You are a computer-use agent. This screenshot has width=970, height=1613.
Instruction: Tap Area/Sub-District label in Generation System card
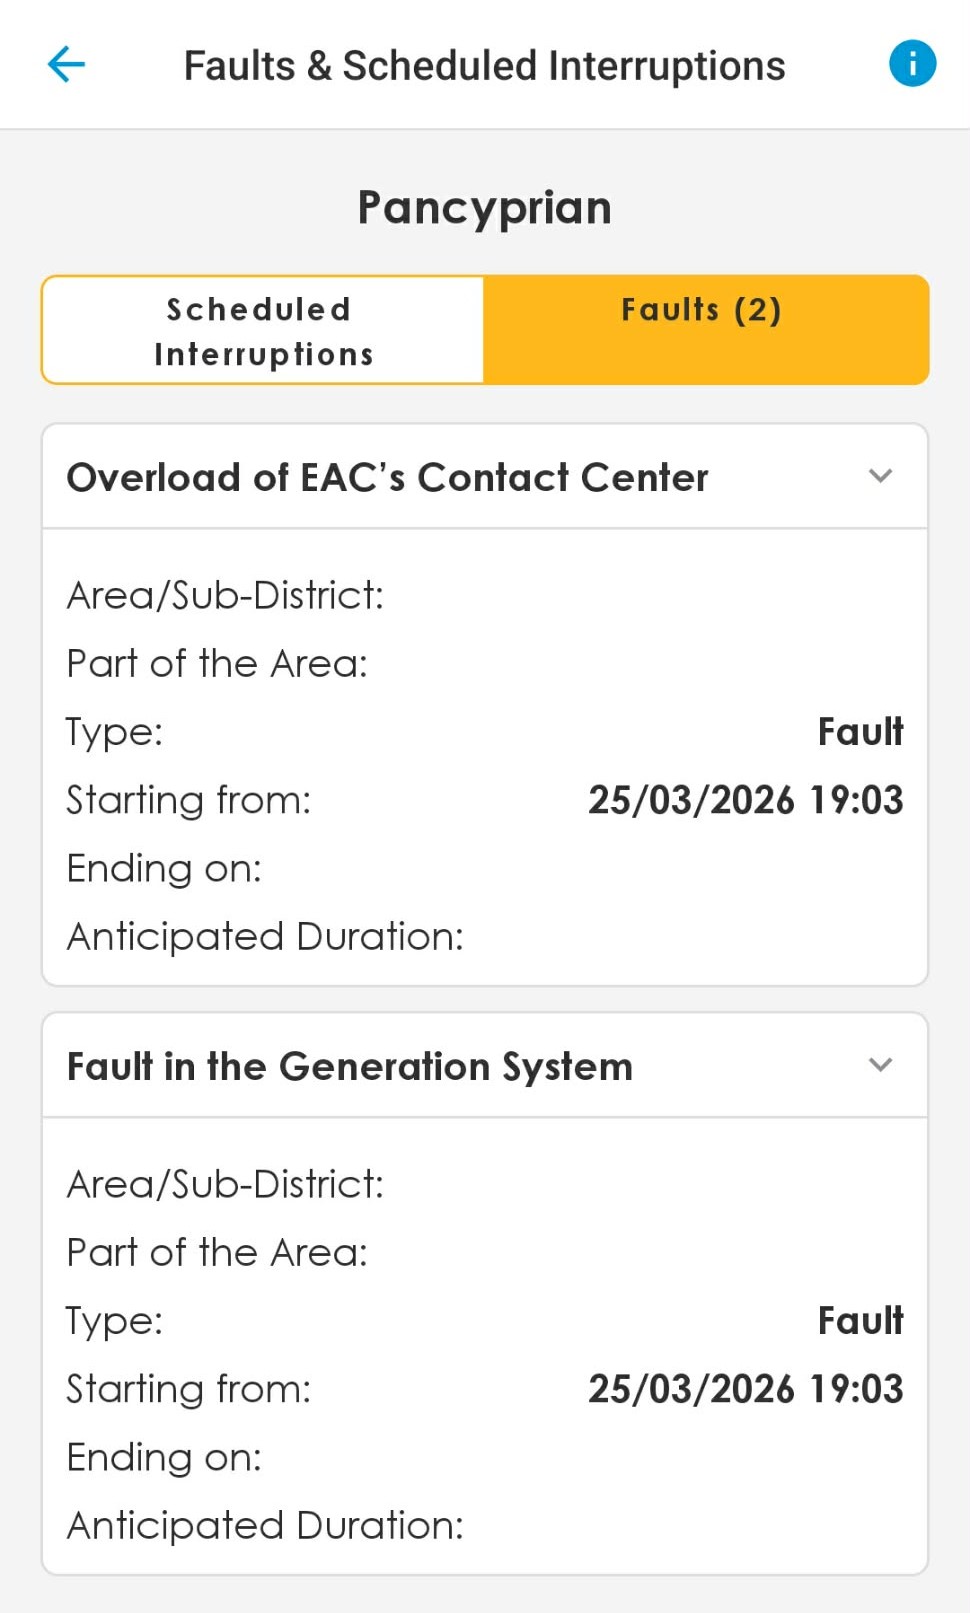click(225, 1185)
